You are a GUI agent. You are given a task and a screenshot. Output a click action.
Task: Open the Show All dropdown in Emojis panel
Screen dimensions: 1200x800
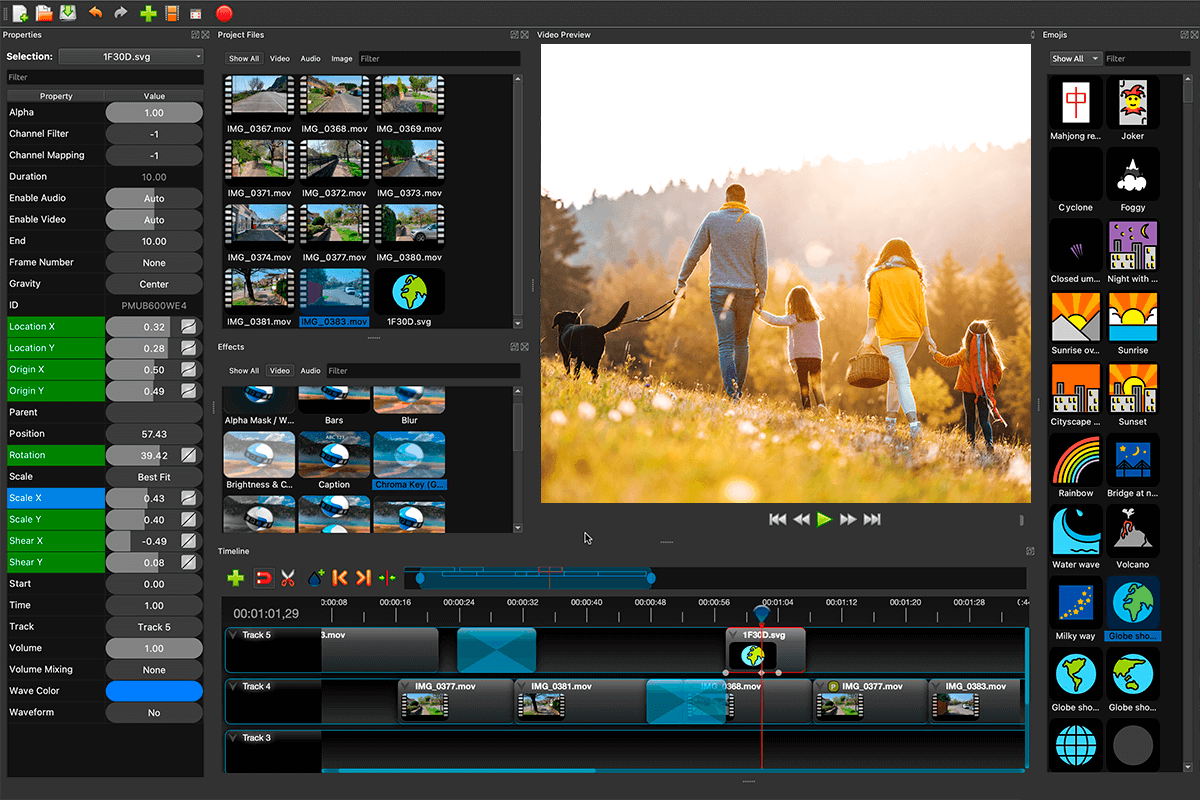(1074, 58)
